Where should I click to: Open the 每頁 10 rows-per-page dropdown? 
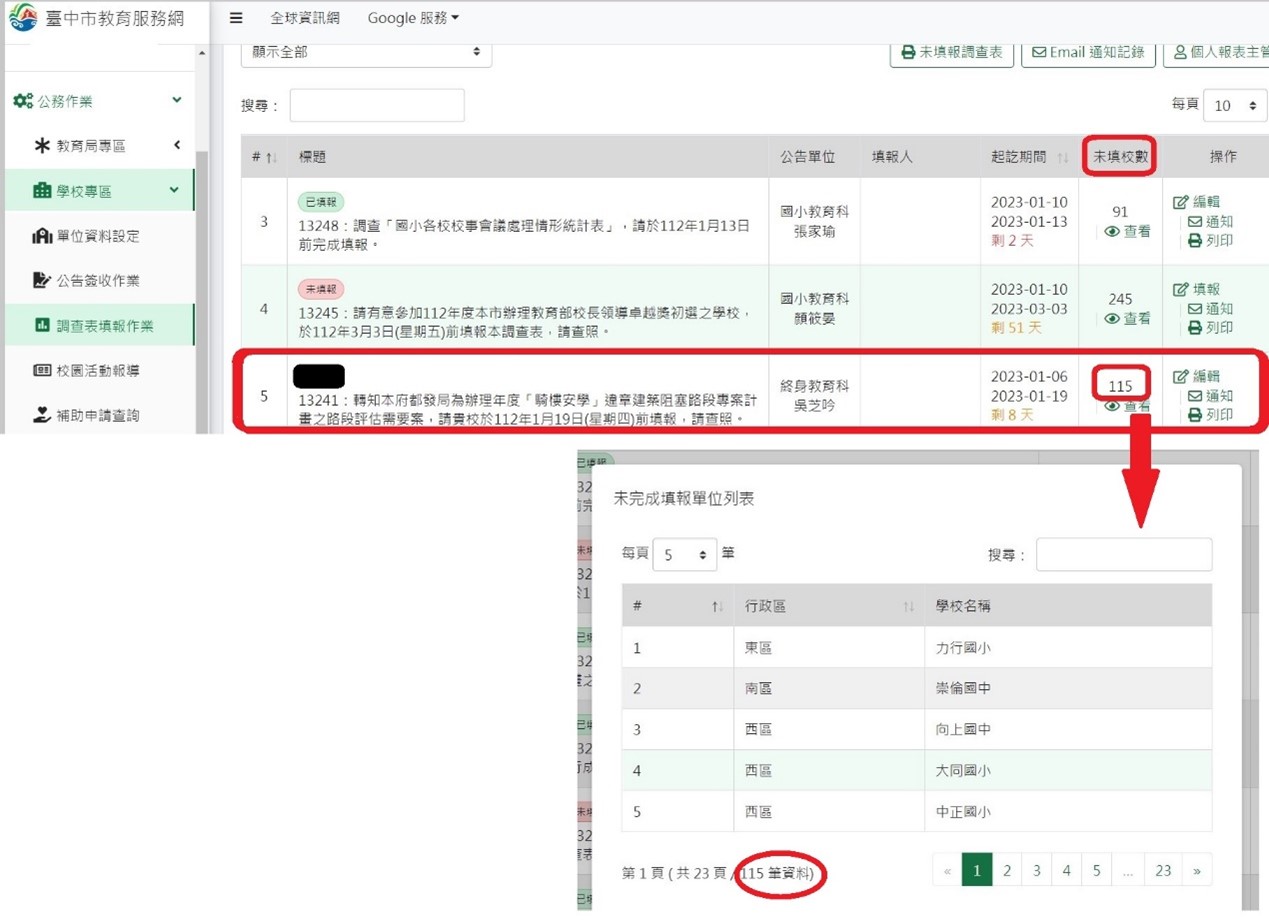[1235, 106]
